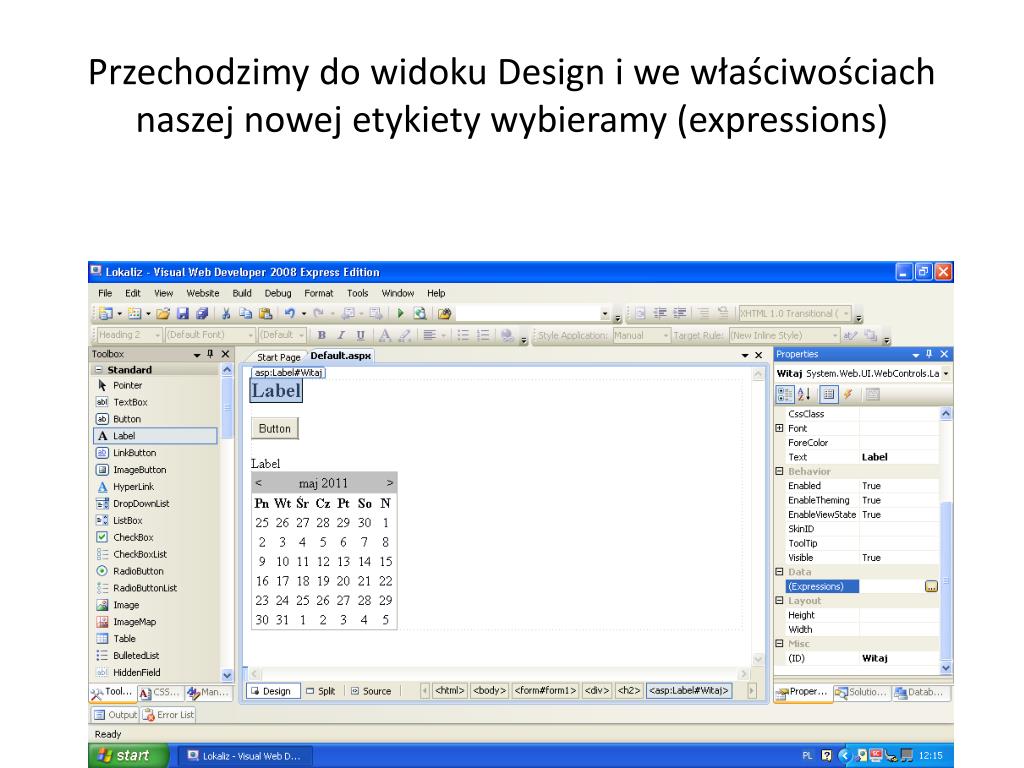Image resolution: width=1024 pixels, height=768 pixels.
Task: Click the Text property value field
Action: tap(899, 457)
